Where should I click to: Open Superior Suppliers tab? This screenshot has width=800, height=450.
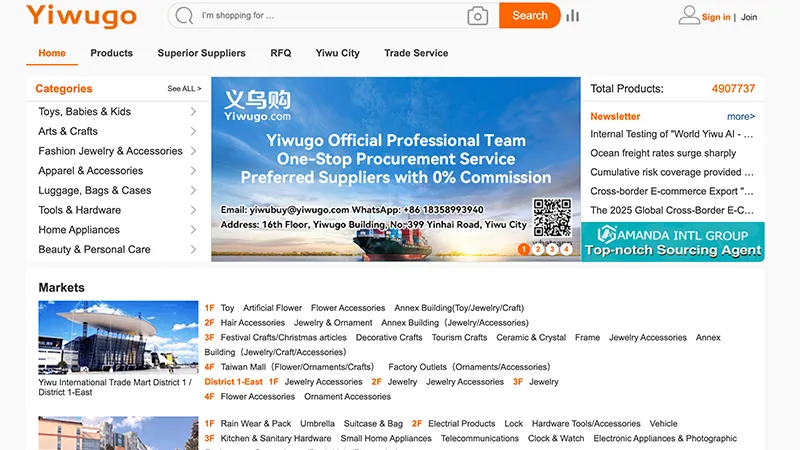tap(202, 53)
